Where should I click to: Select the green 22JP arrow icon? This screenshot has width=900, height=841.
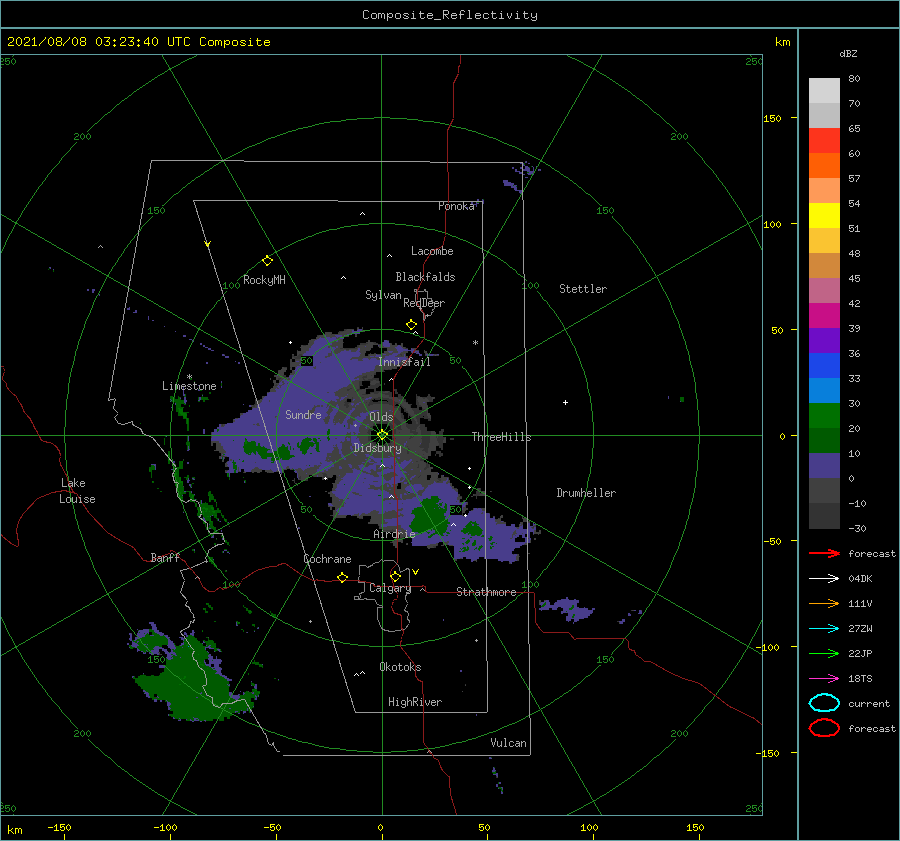[824, 653]
